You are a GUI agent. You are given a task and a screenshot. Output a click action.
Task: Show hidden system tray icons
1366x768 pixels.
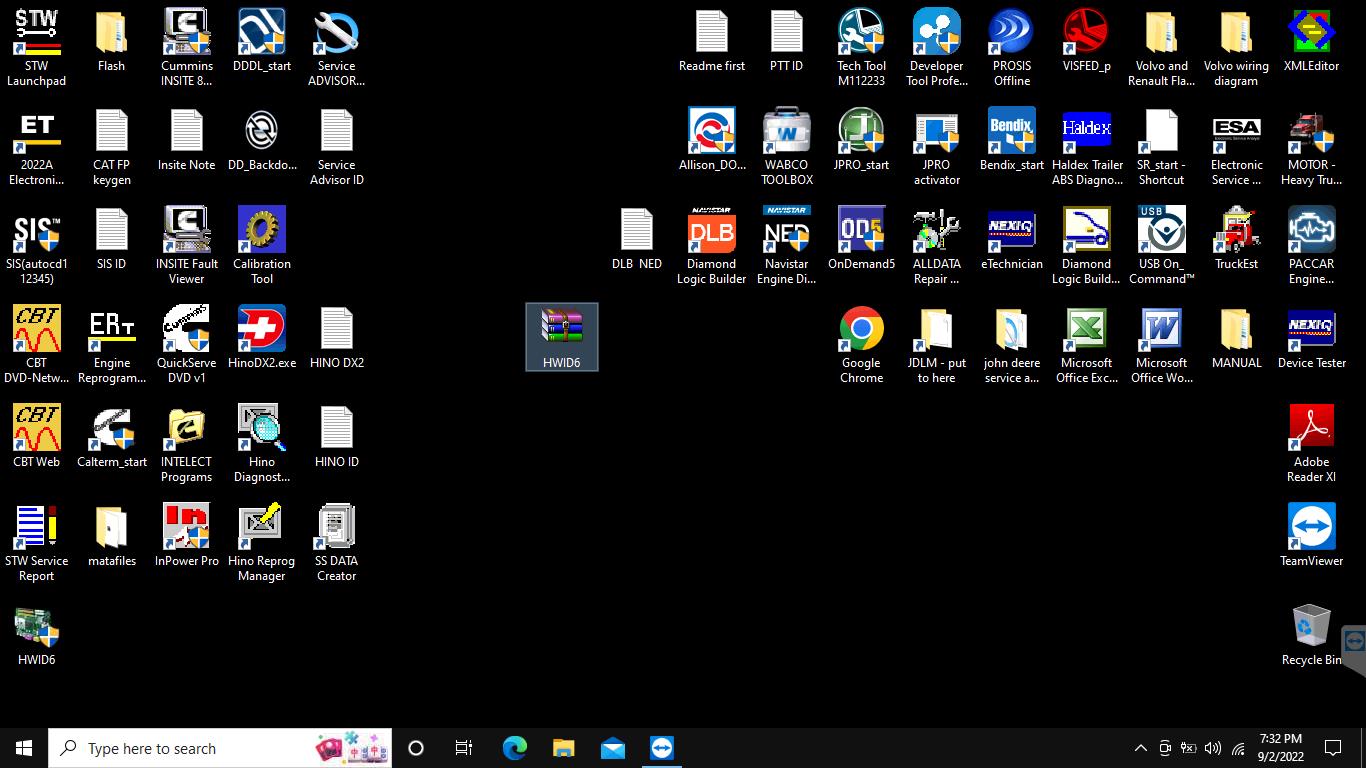click(x=1140, y=748)
